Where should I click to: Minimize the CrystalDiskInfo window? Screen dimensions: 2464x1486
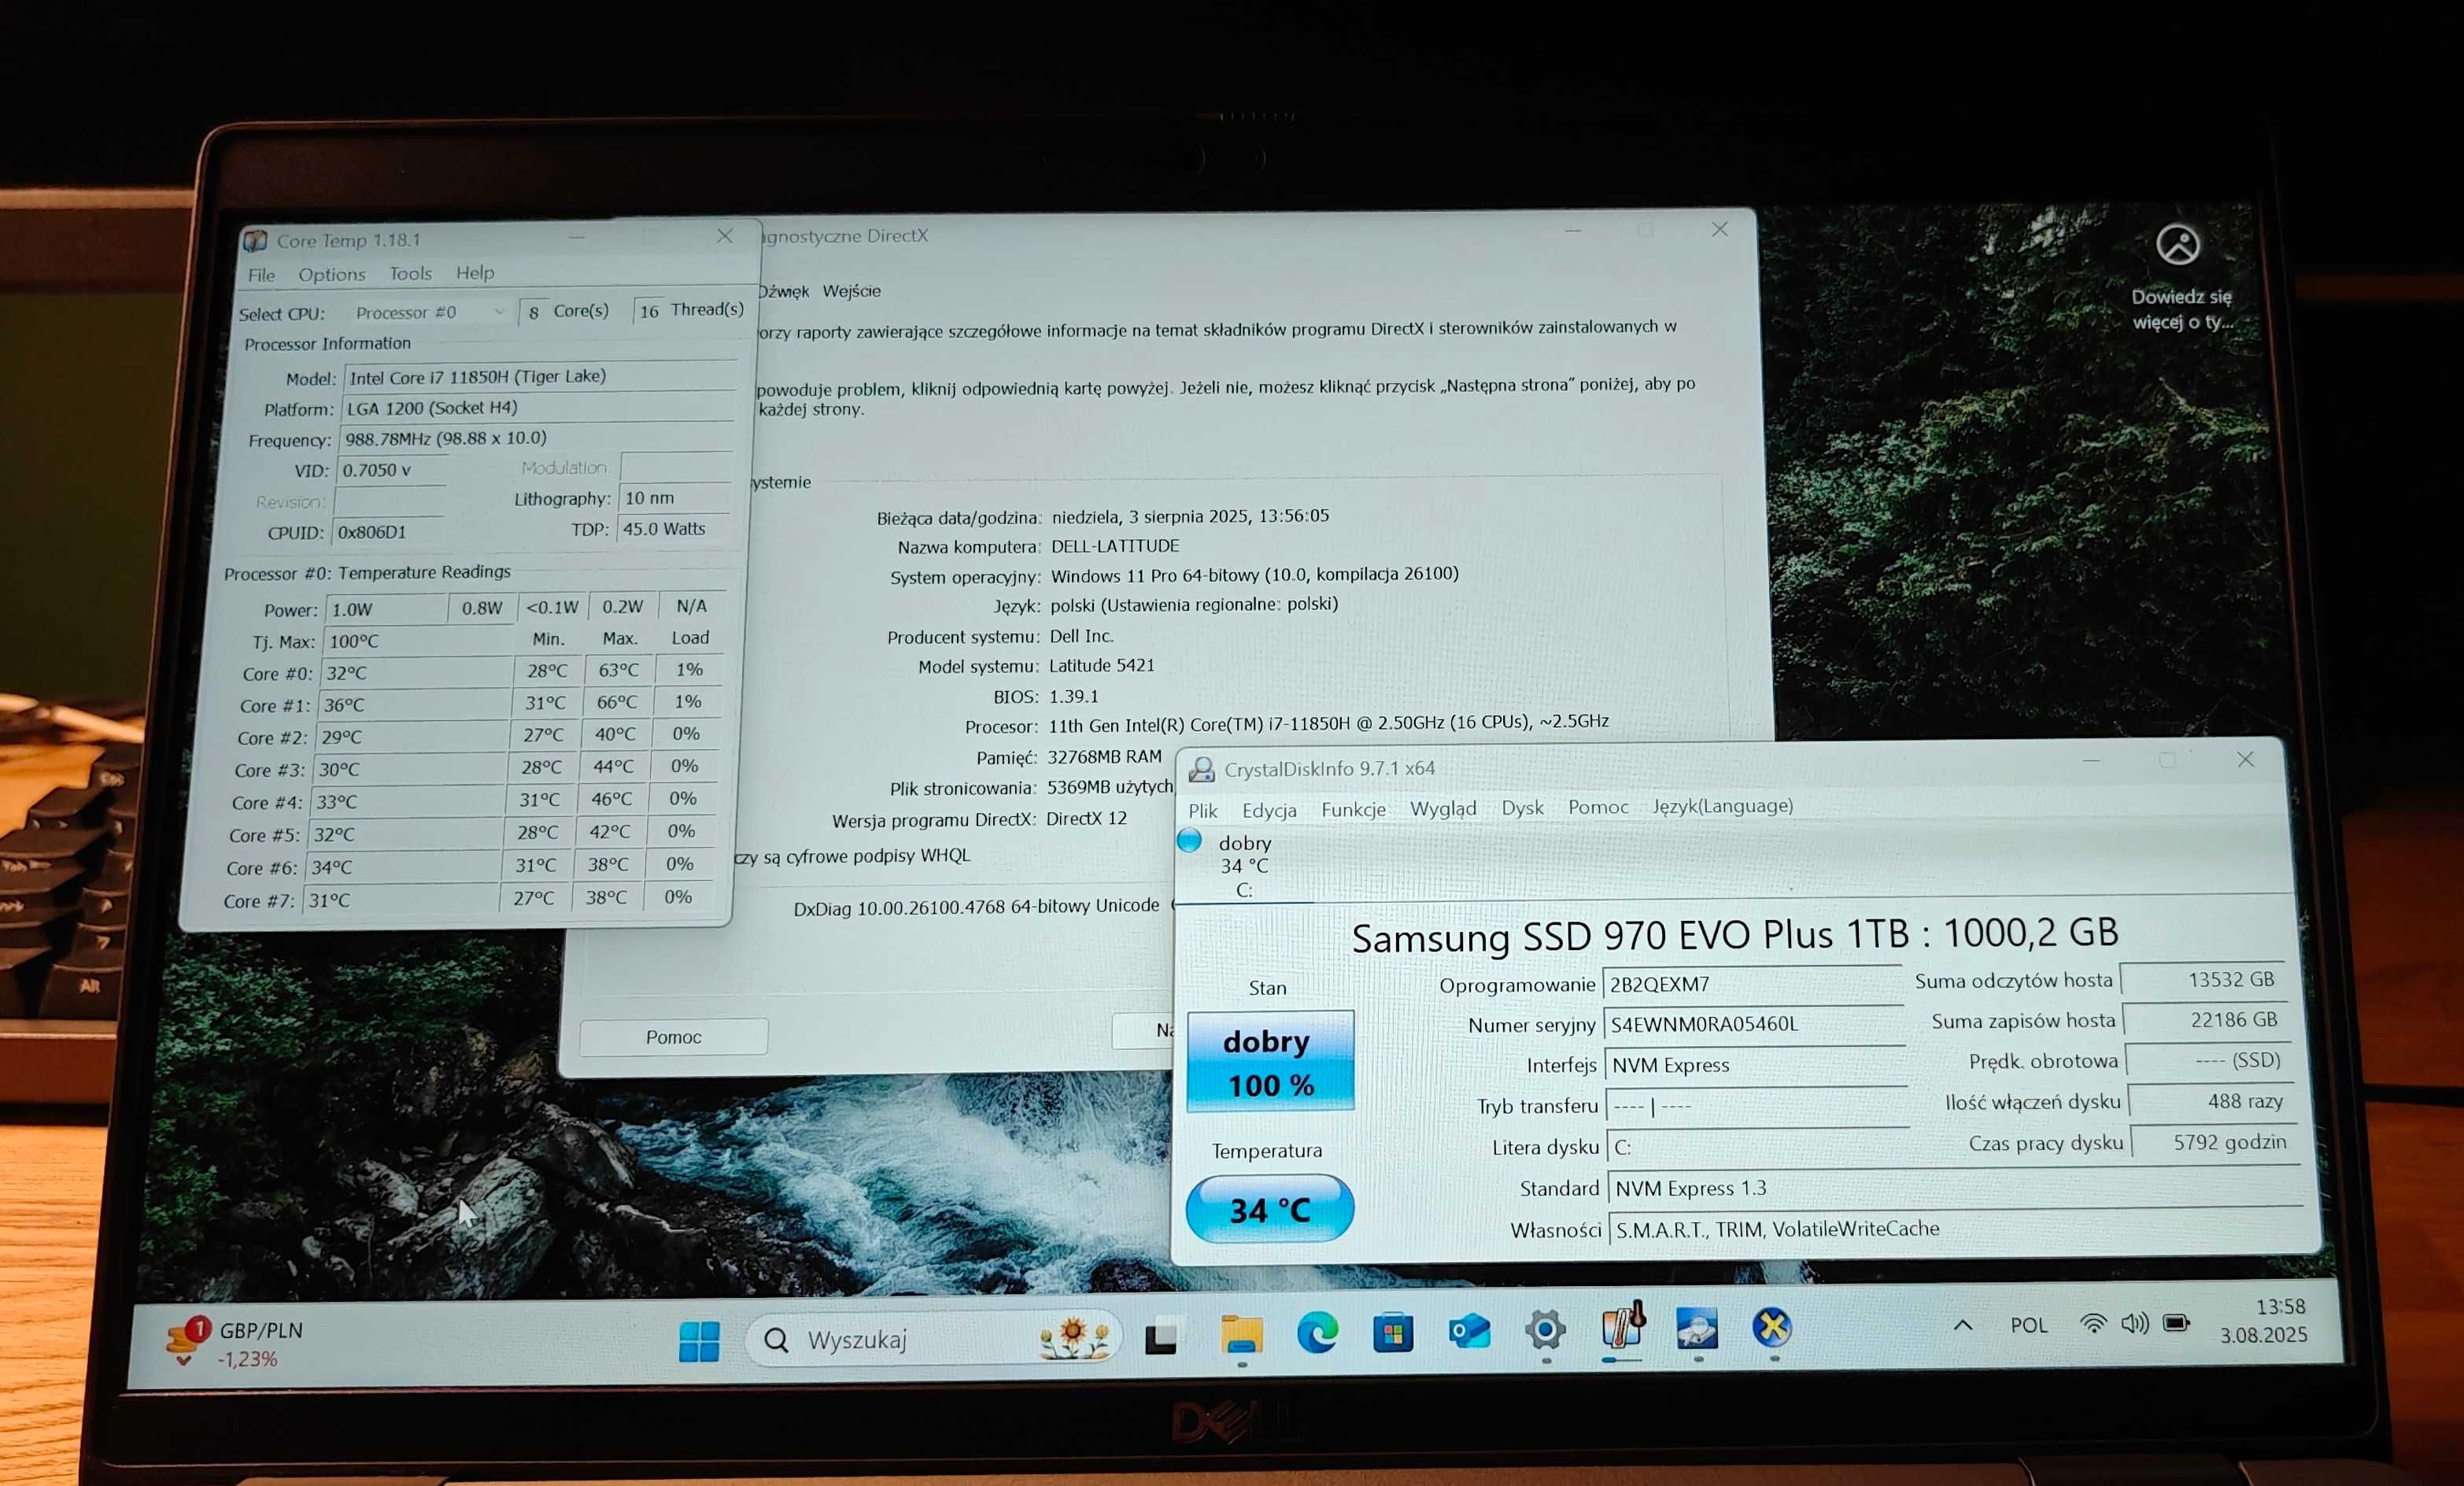[x=2090, y=761]
